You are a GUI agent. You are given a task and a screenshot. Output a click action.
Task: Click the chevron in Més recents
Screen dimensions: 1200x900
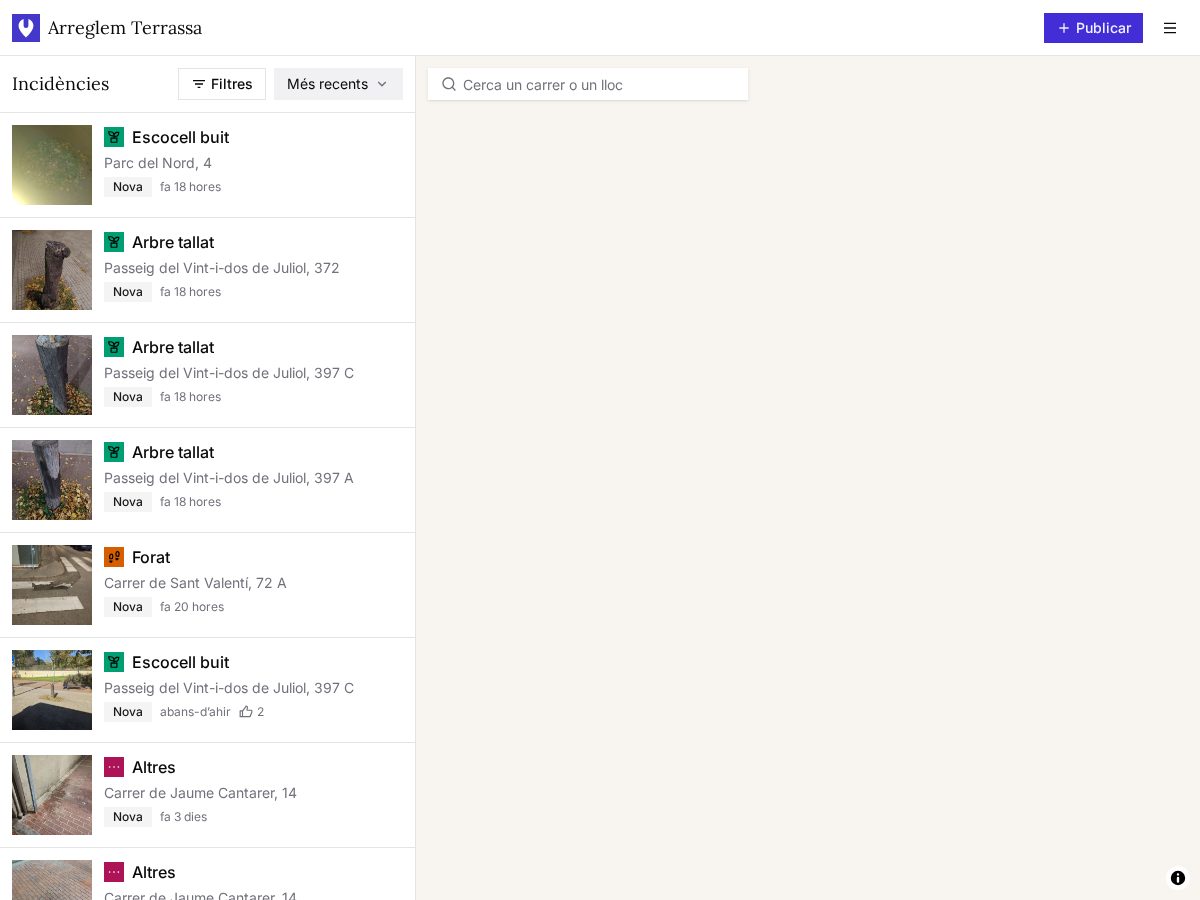pyautogui.click(x=382, y=84)
